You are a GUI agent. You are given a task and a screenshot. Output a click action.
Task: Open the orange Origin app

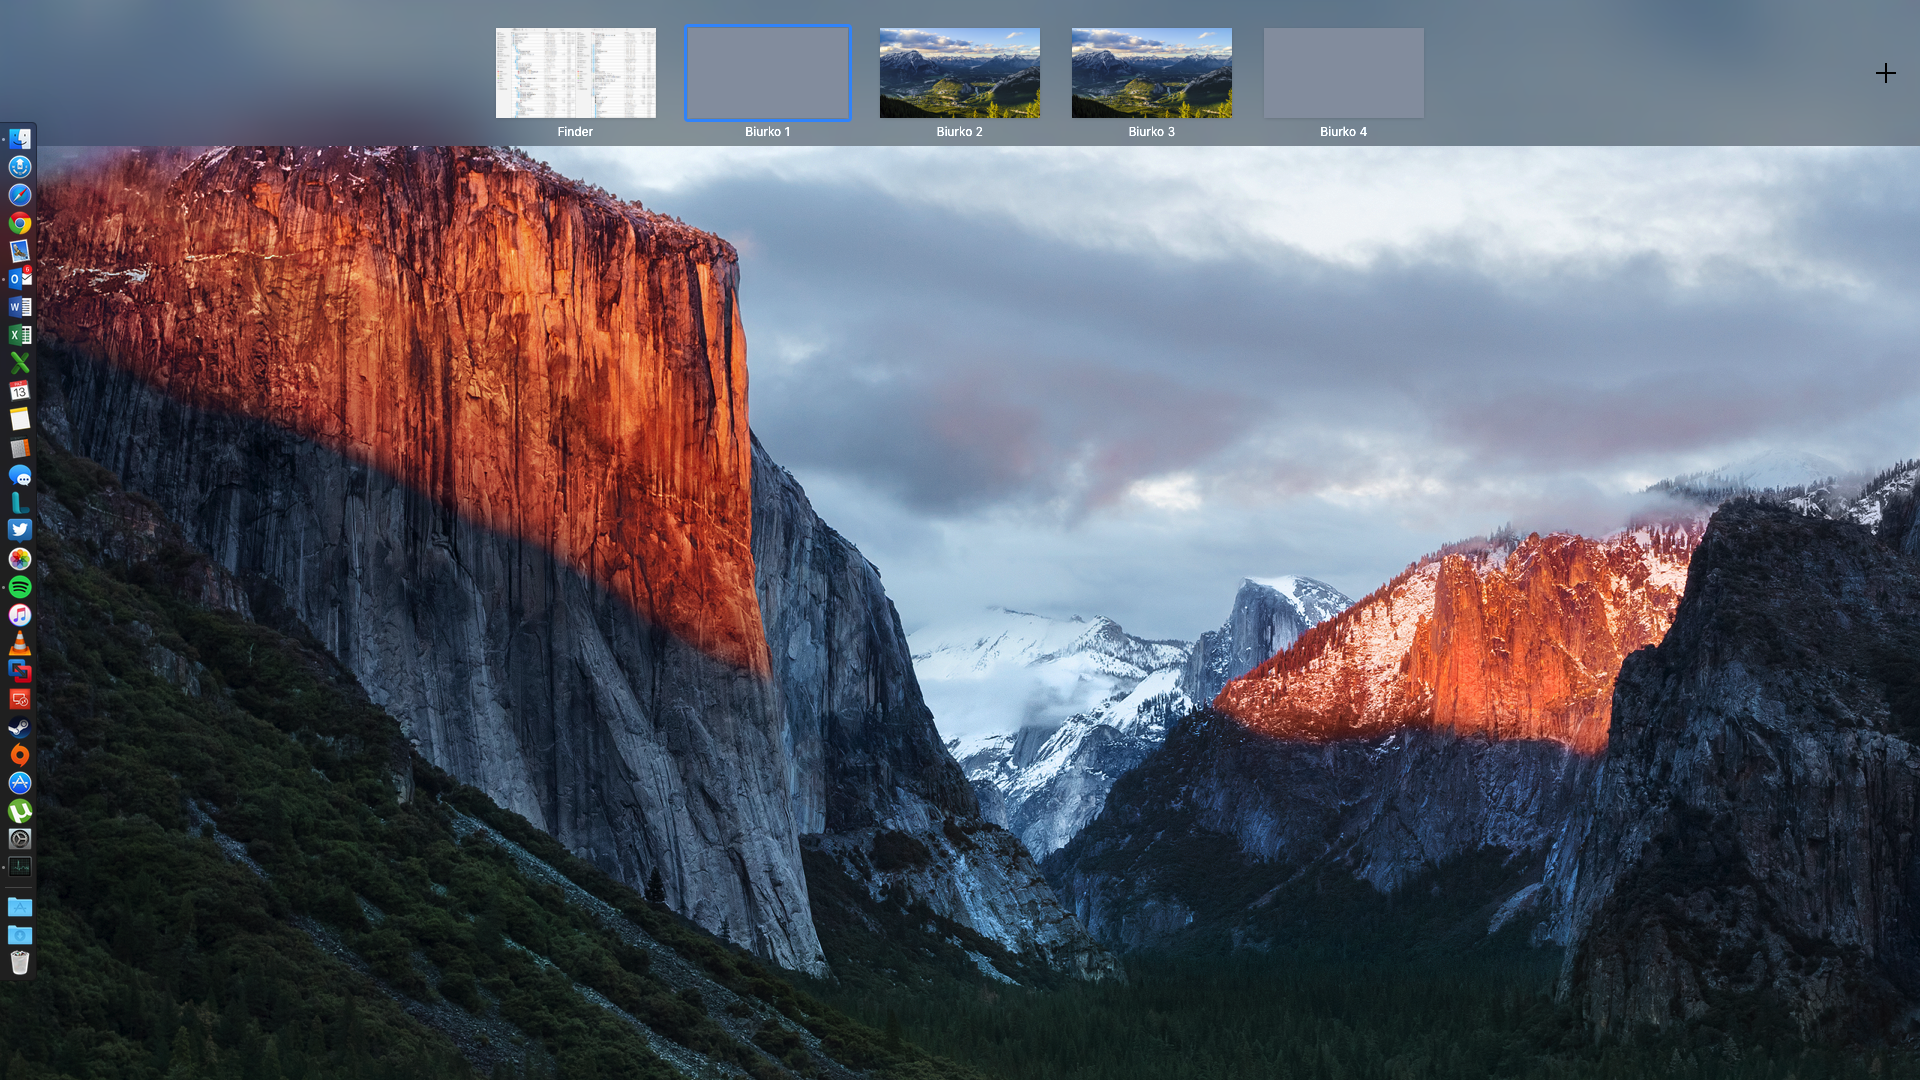click(x=20, y=755)
